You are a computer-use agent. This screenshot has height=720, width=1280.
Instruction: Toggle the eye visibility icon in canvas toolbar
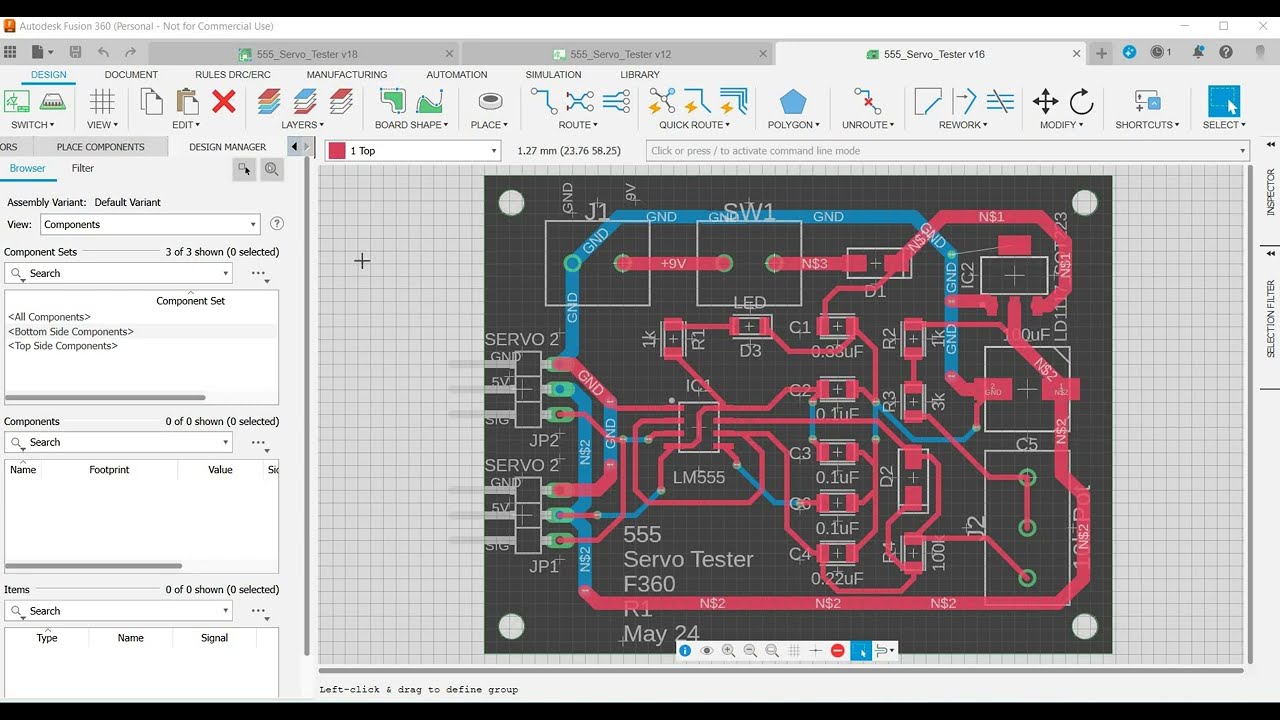tap(707, 650)
